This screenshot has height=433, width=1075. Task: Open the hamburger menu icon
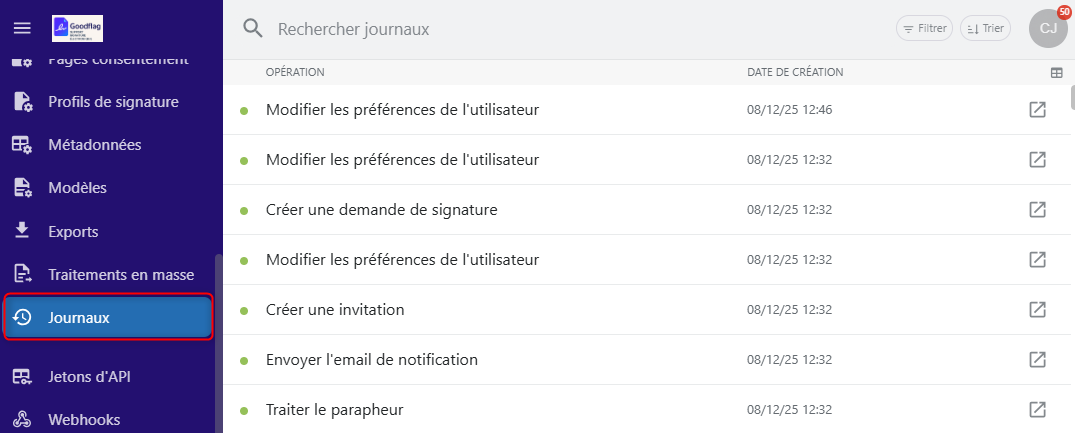[23, 28]
